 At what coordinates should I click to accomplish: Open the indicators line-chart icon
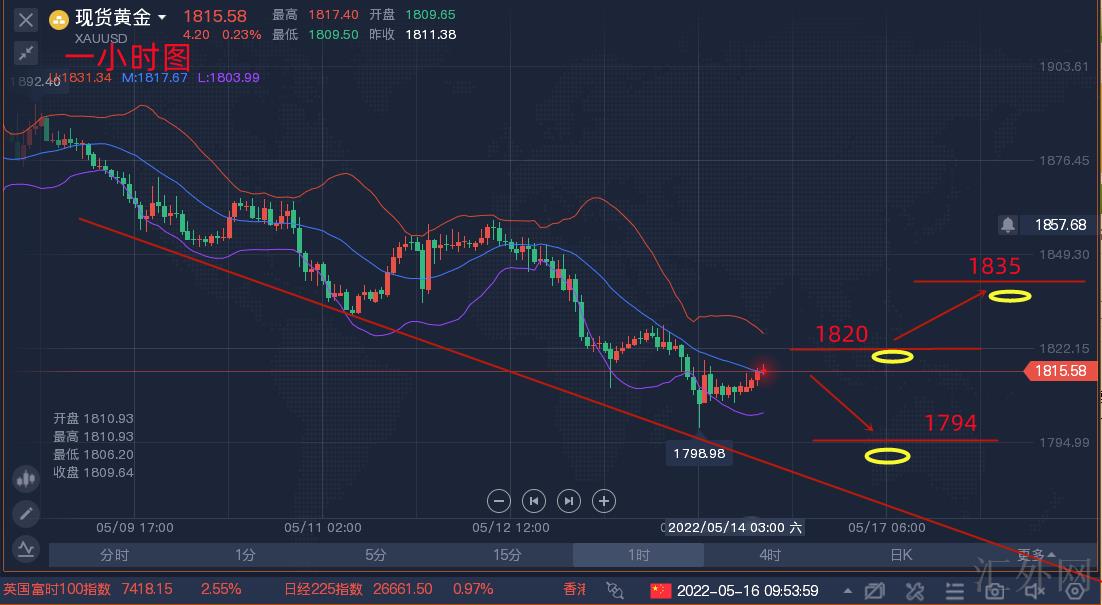(x=26, y=548)
